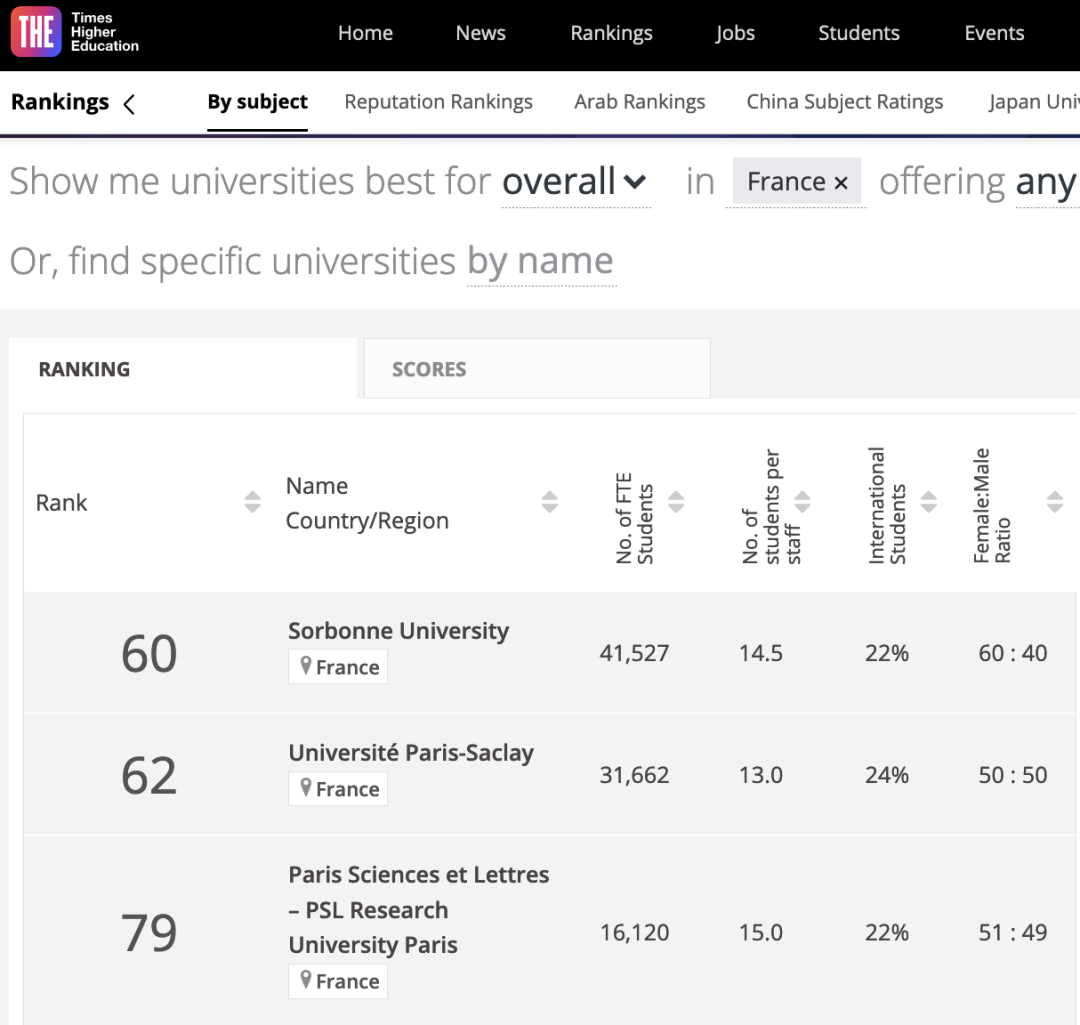1080x1025 pixels.
Task: Click the 13.0 students per staff value
Action: point(760,775)
